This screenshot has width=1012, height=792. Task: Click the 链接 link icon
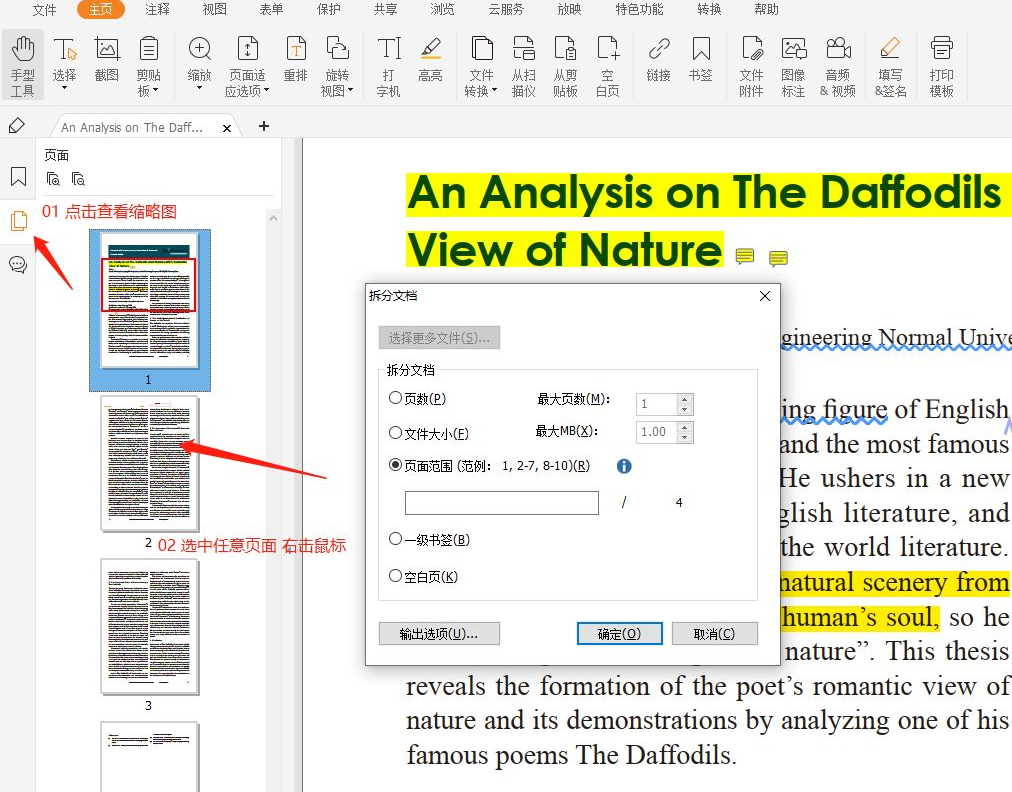click(658, 58)
